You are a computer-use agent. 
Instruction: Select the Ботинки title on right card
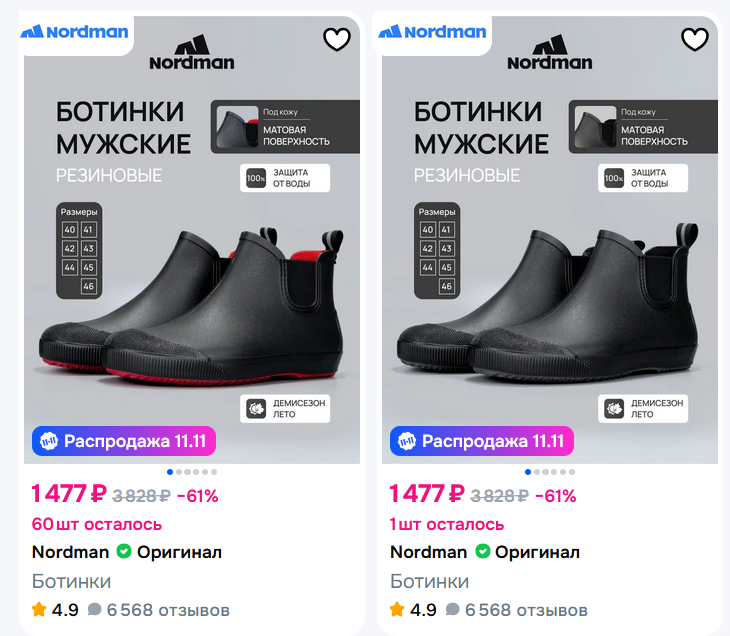coord(429,581)
